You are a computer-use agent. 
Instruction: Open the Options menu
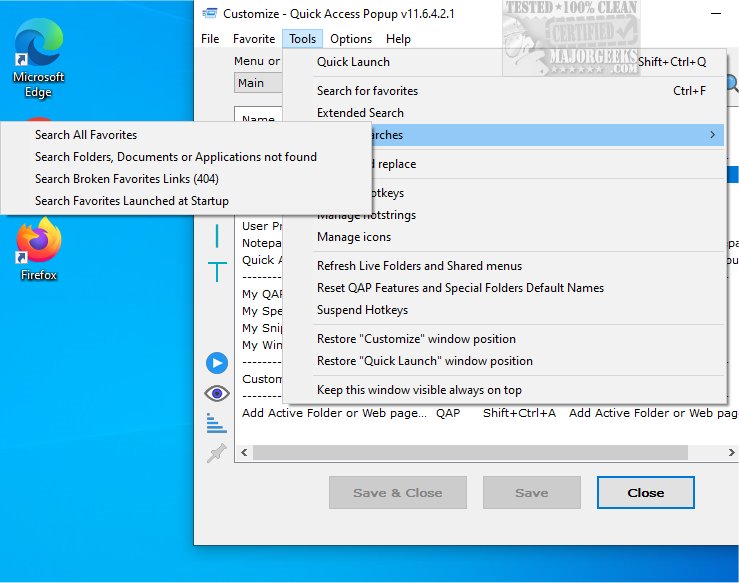351,39
